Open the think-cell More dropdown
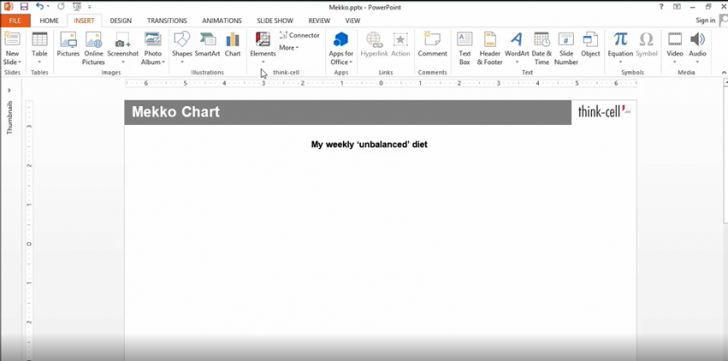 289,47
